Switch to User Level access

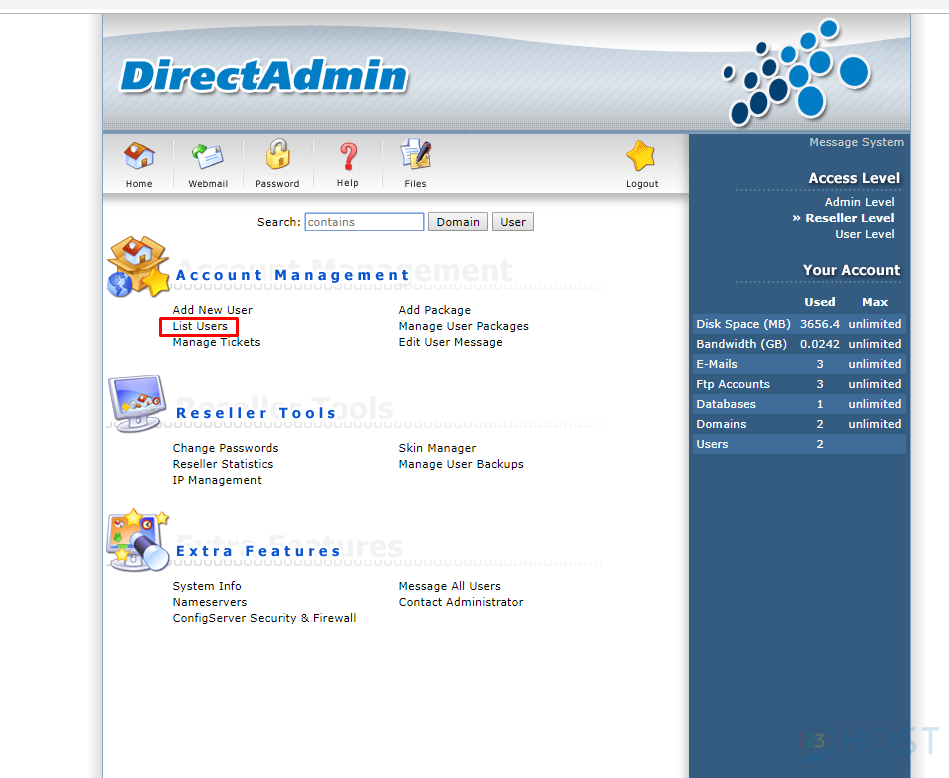[865, 234]
